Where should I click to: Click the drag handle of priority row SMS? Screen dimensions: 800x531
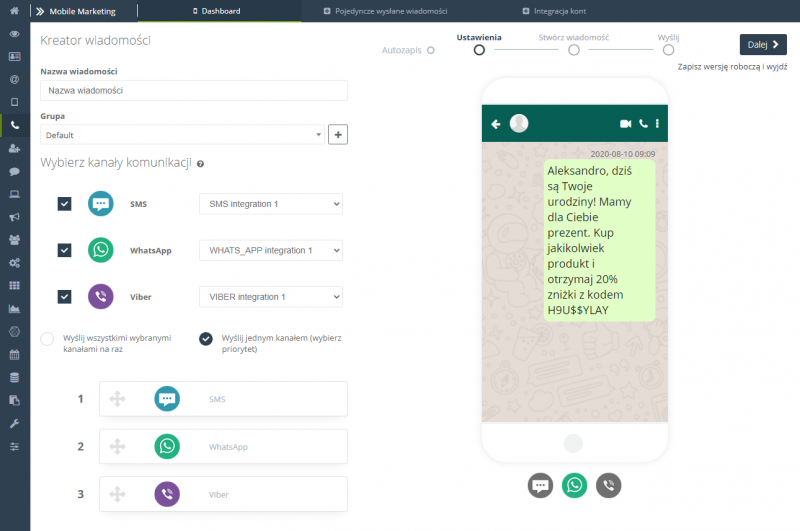point(117,399)
